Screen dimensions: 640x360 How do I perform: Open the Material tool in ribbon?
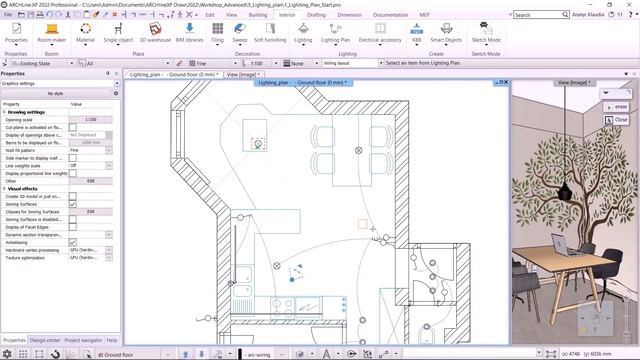coord(85,33)
